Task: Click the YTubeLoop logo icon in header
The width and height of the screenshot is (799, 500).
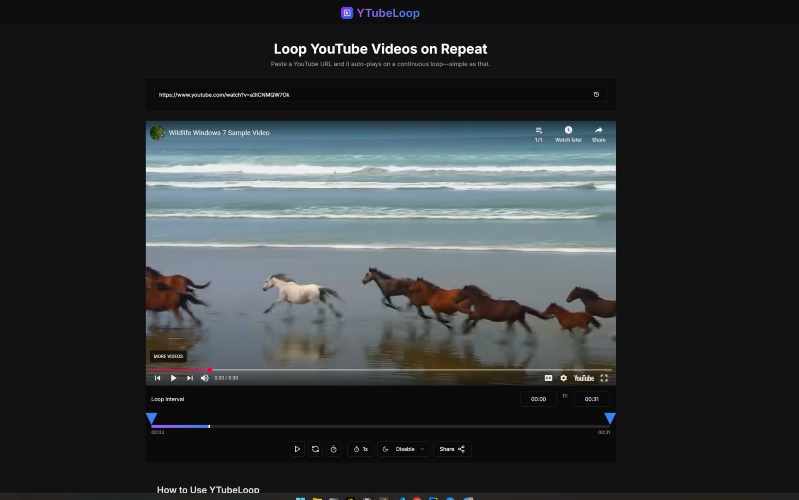Action: click(x=347, y=13)
